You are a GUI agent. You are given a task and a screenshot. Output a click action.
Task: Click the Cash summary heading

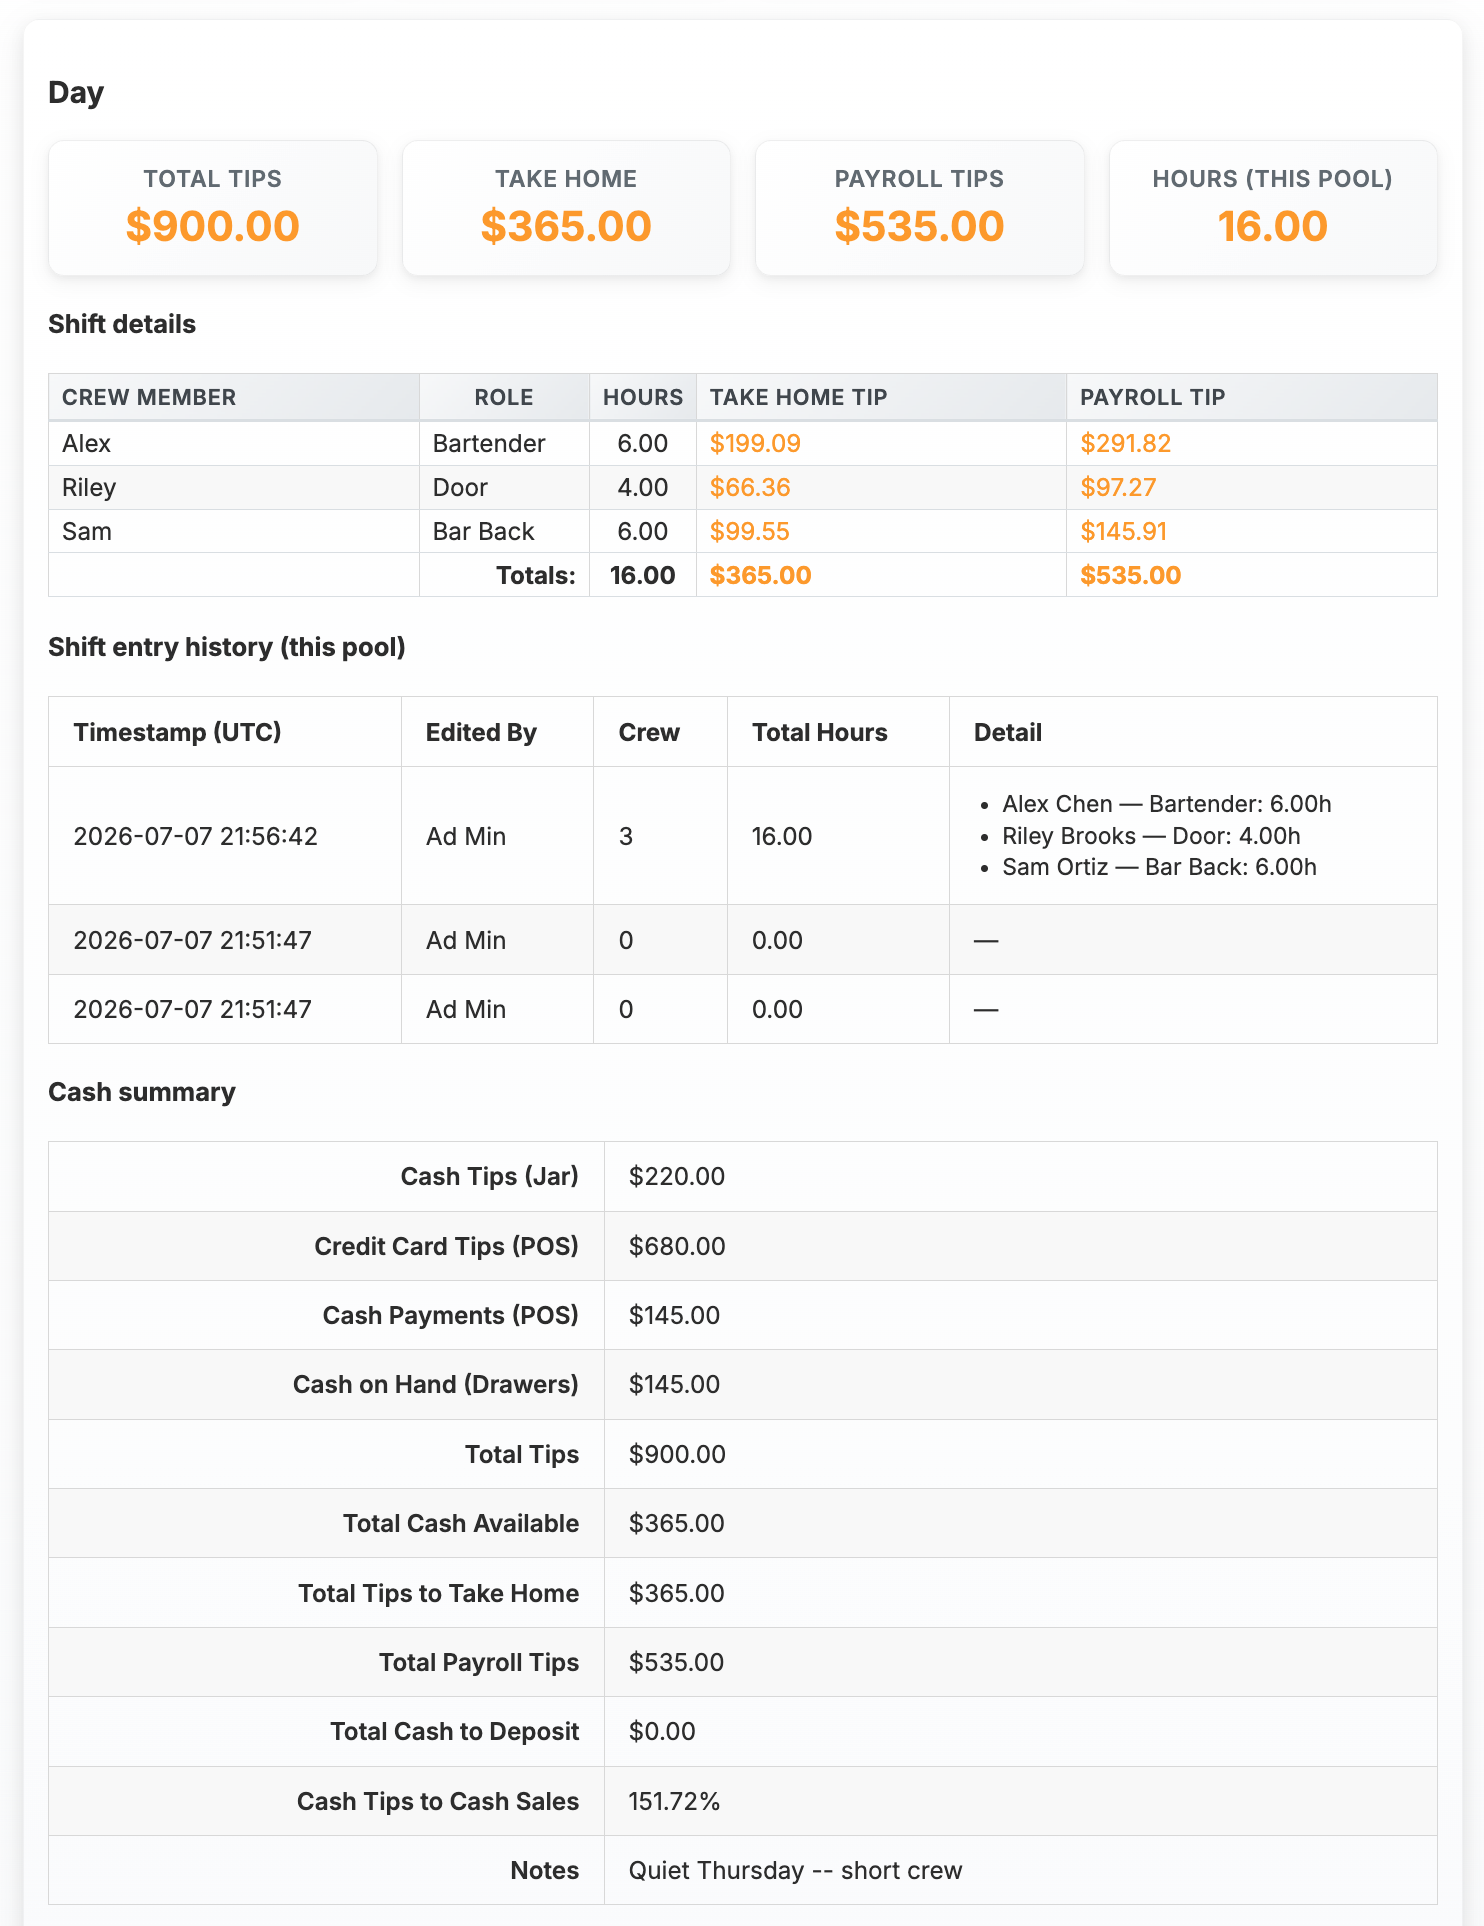click(x=142, y=1092)
